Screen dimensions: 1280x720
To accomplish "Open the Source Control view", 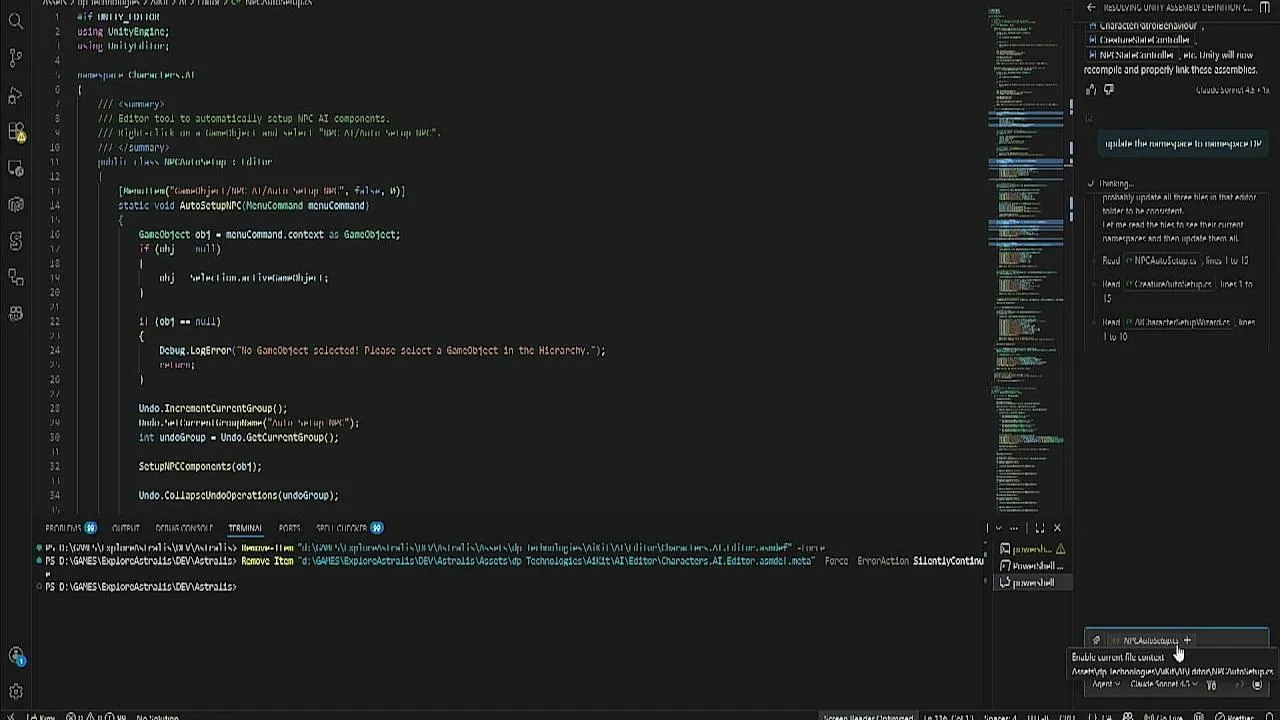I will point(16,57).
